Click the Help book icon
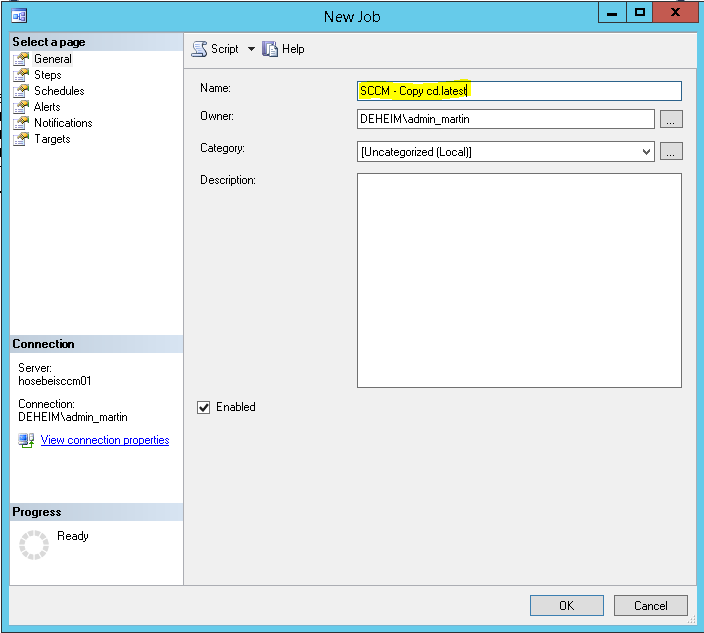This screenshot has height=633, width=704. click(x=270, y=49)
